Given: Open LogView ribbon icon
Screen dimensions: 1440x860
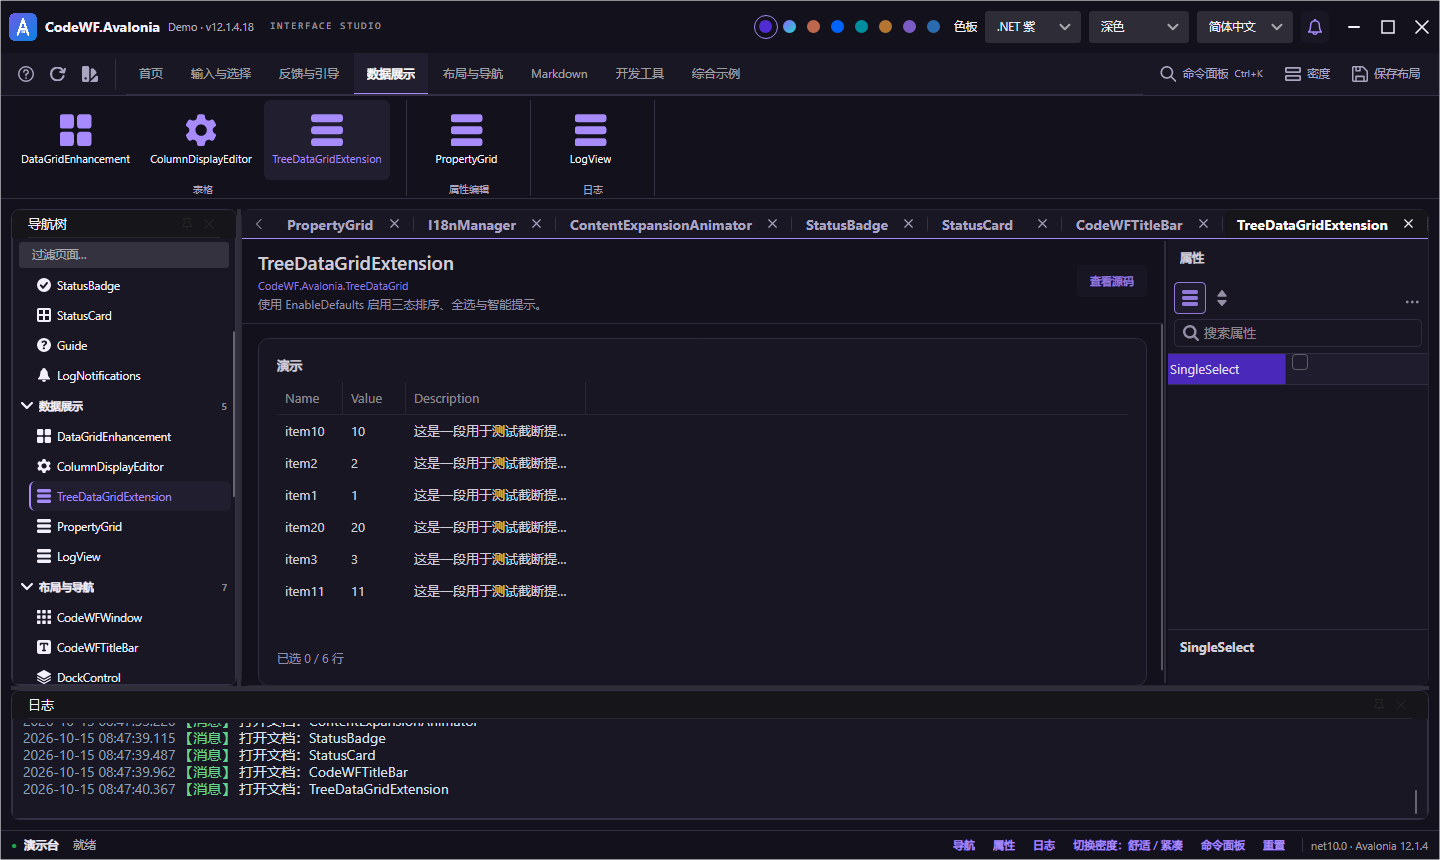Looking at the screenshot, I should 590,140.
